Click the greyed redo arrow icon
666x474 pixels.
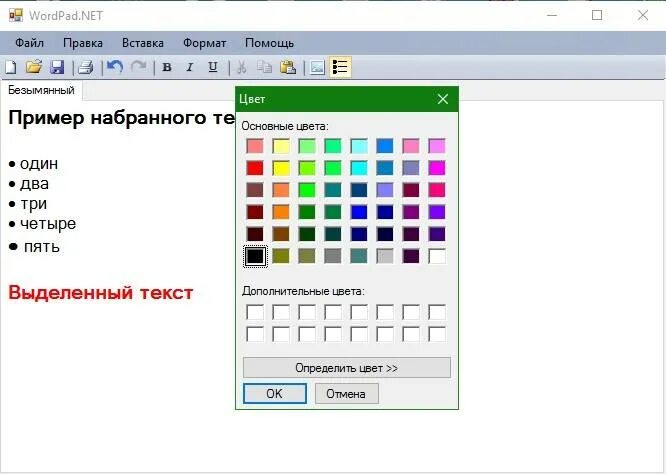click(x=138, y=67)
